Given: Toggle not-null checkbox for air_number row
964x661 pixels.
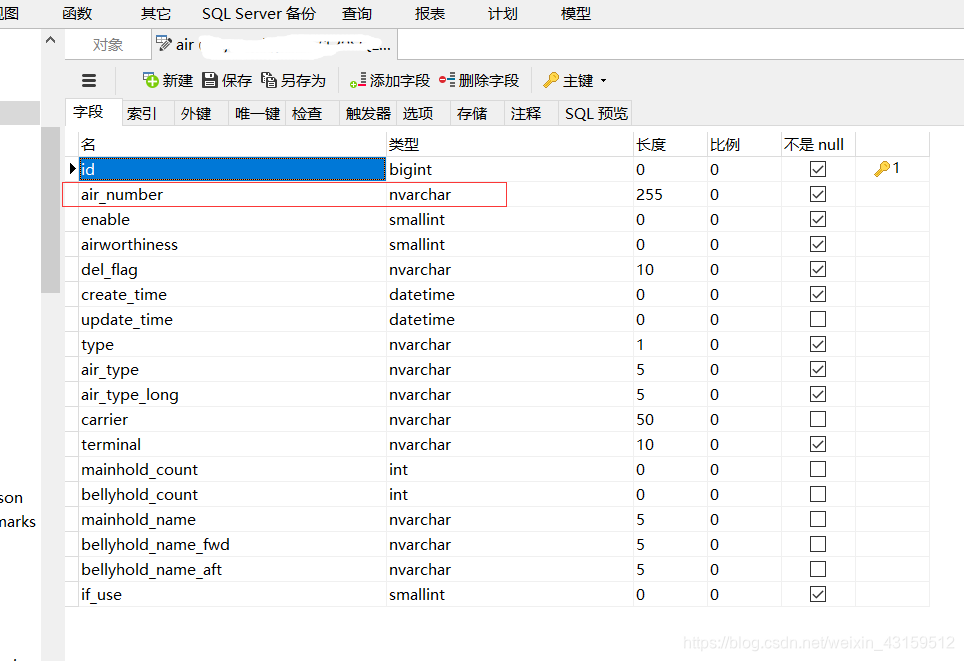Looking at the screenshot, I should [818, 194].
